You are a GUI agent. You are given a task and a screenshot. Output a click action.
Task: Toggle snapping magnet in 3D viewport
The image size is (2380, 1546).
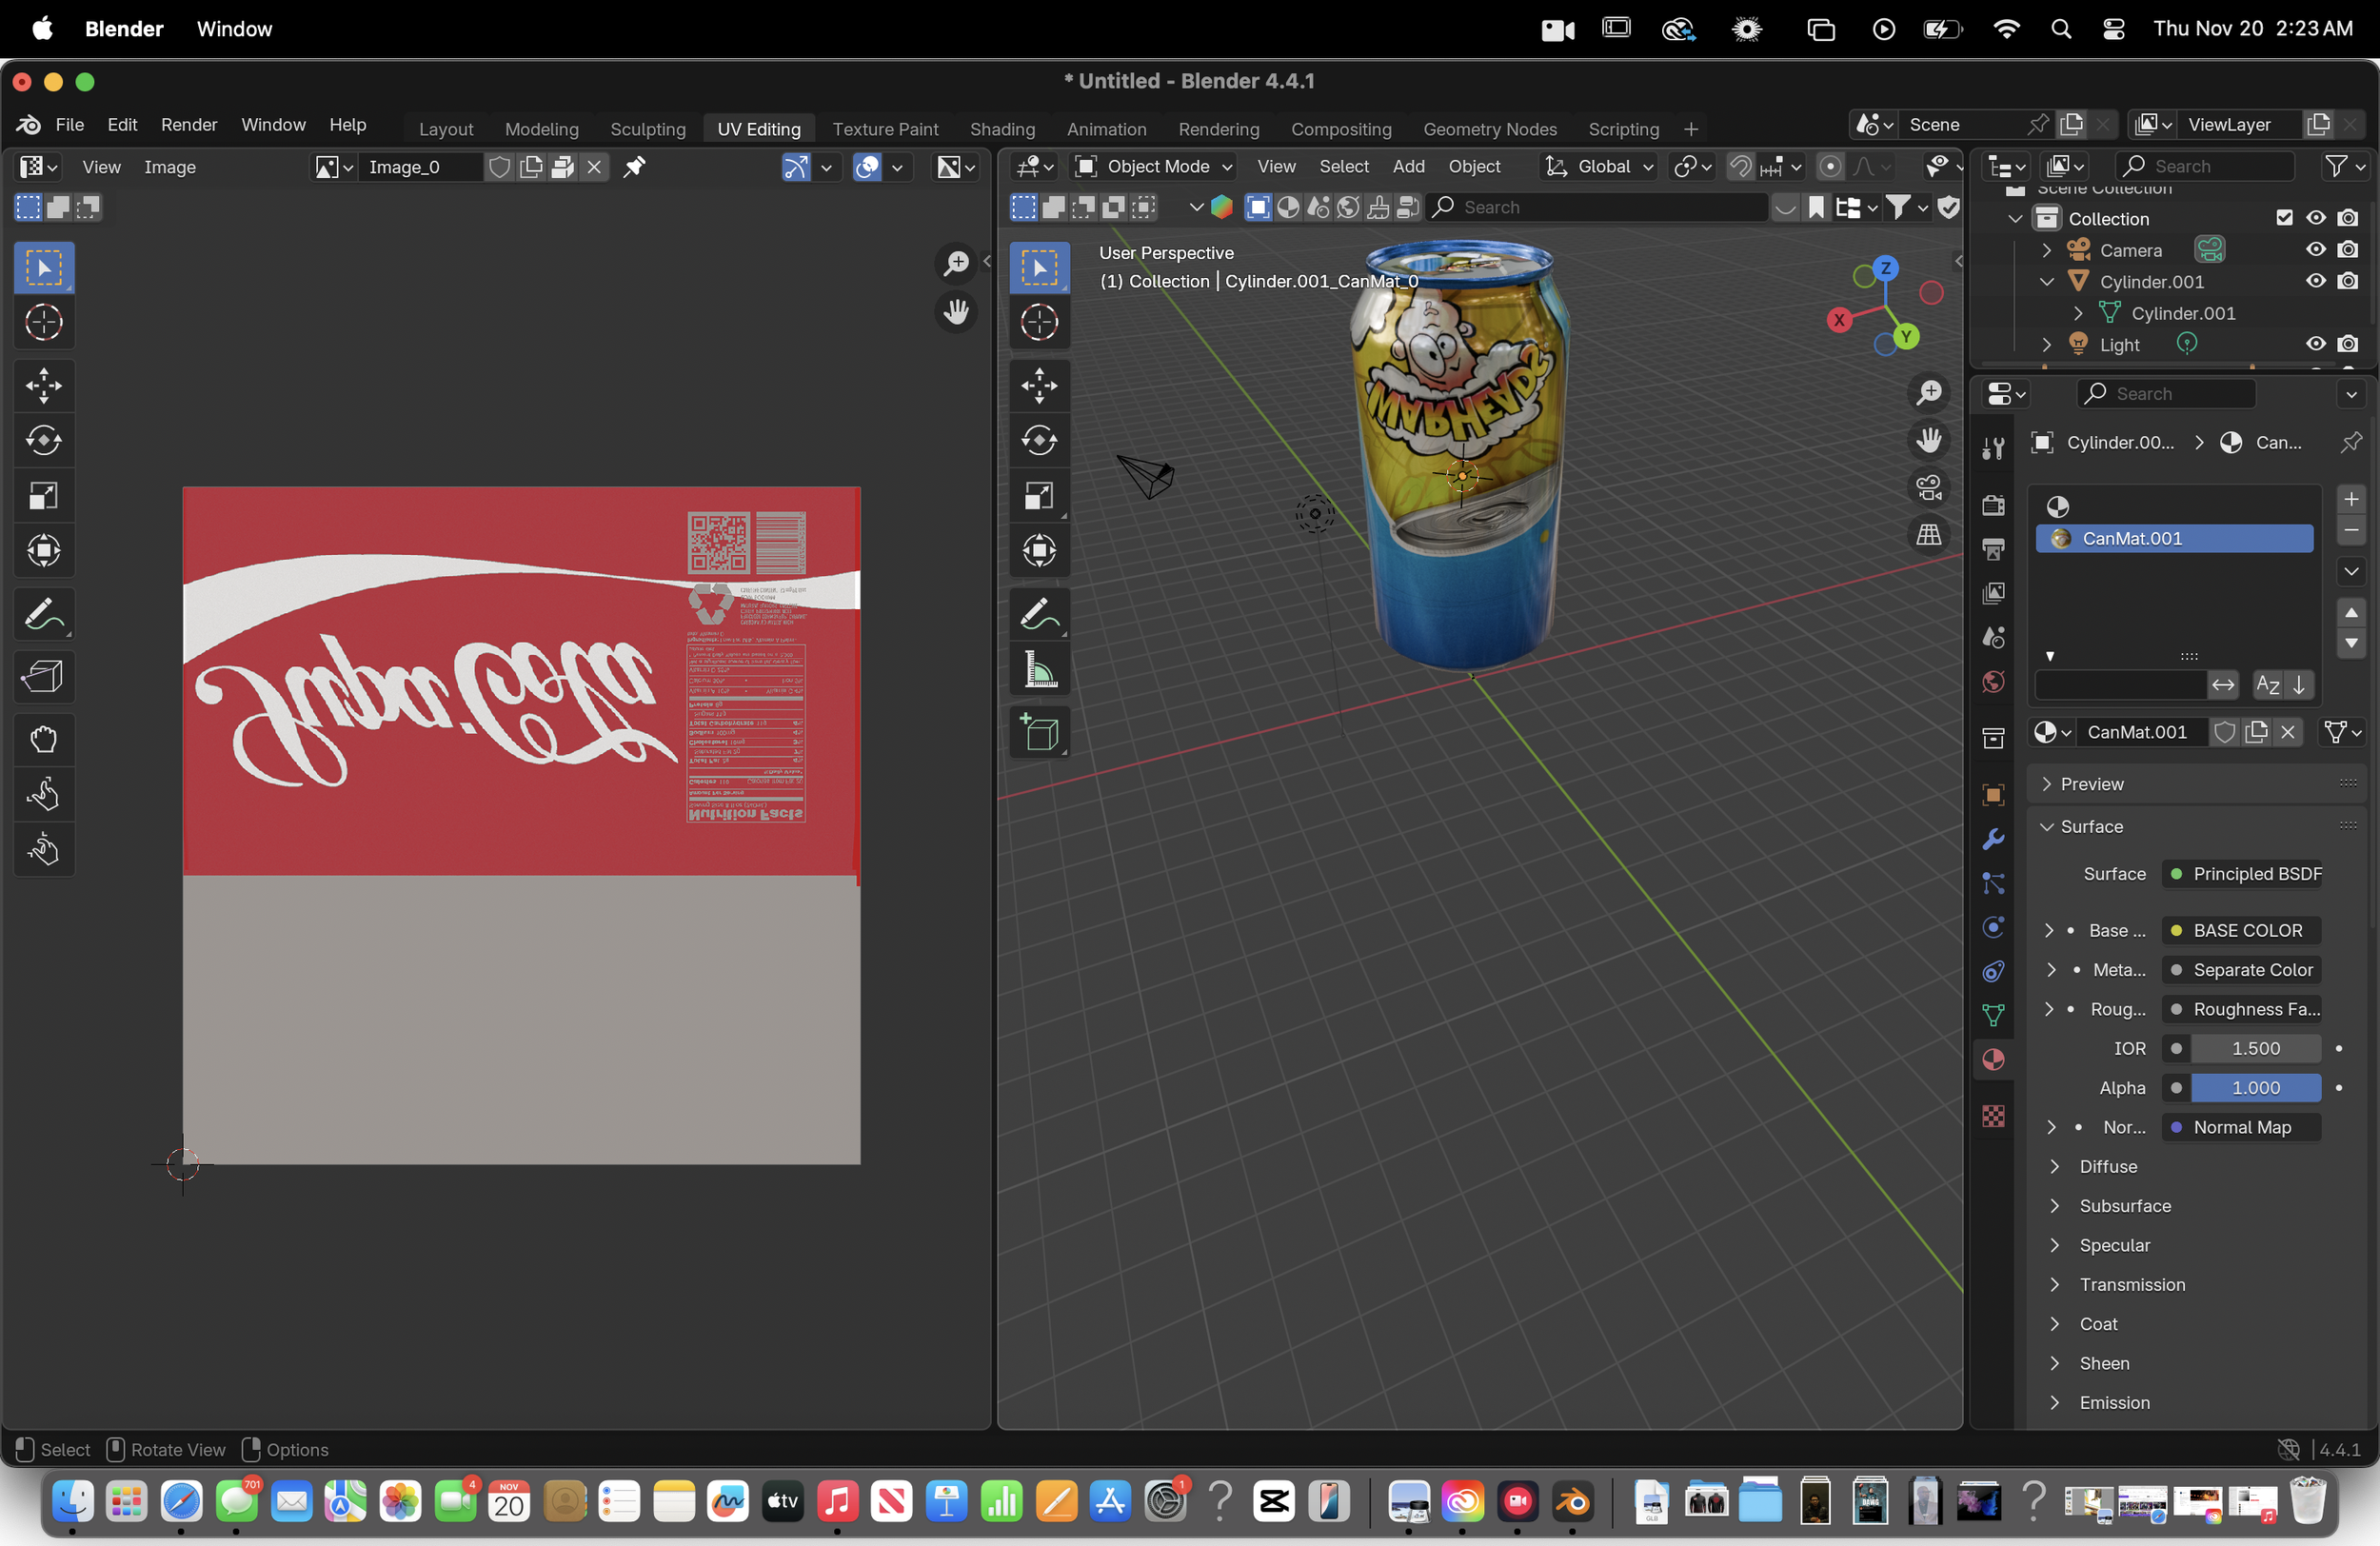1740,166
